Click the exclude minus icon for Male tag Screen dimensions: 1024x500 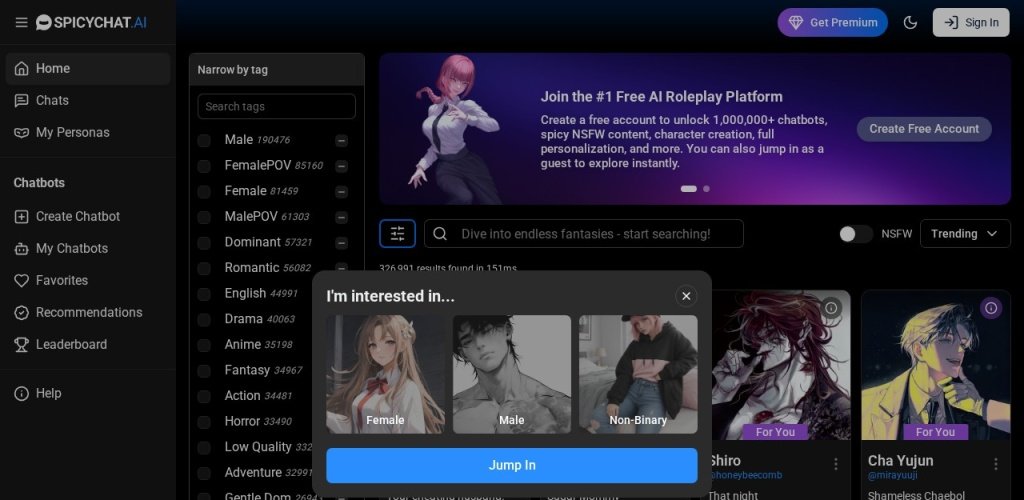click(x=342, y=140)
